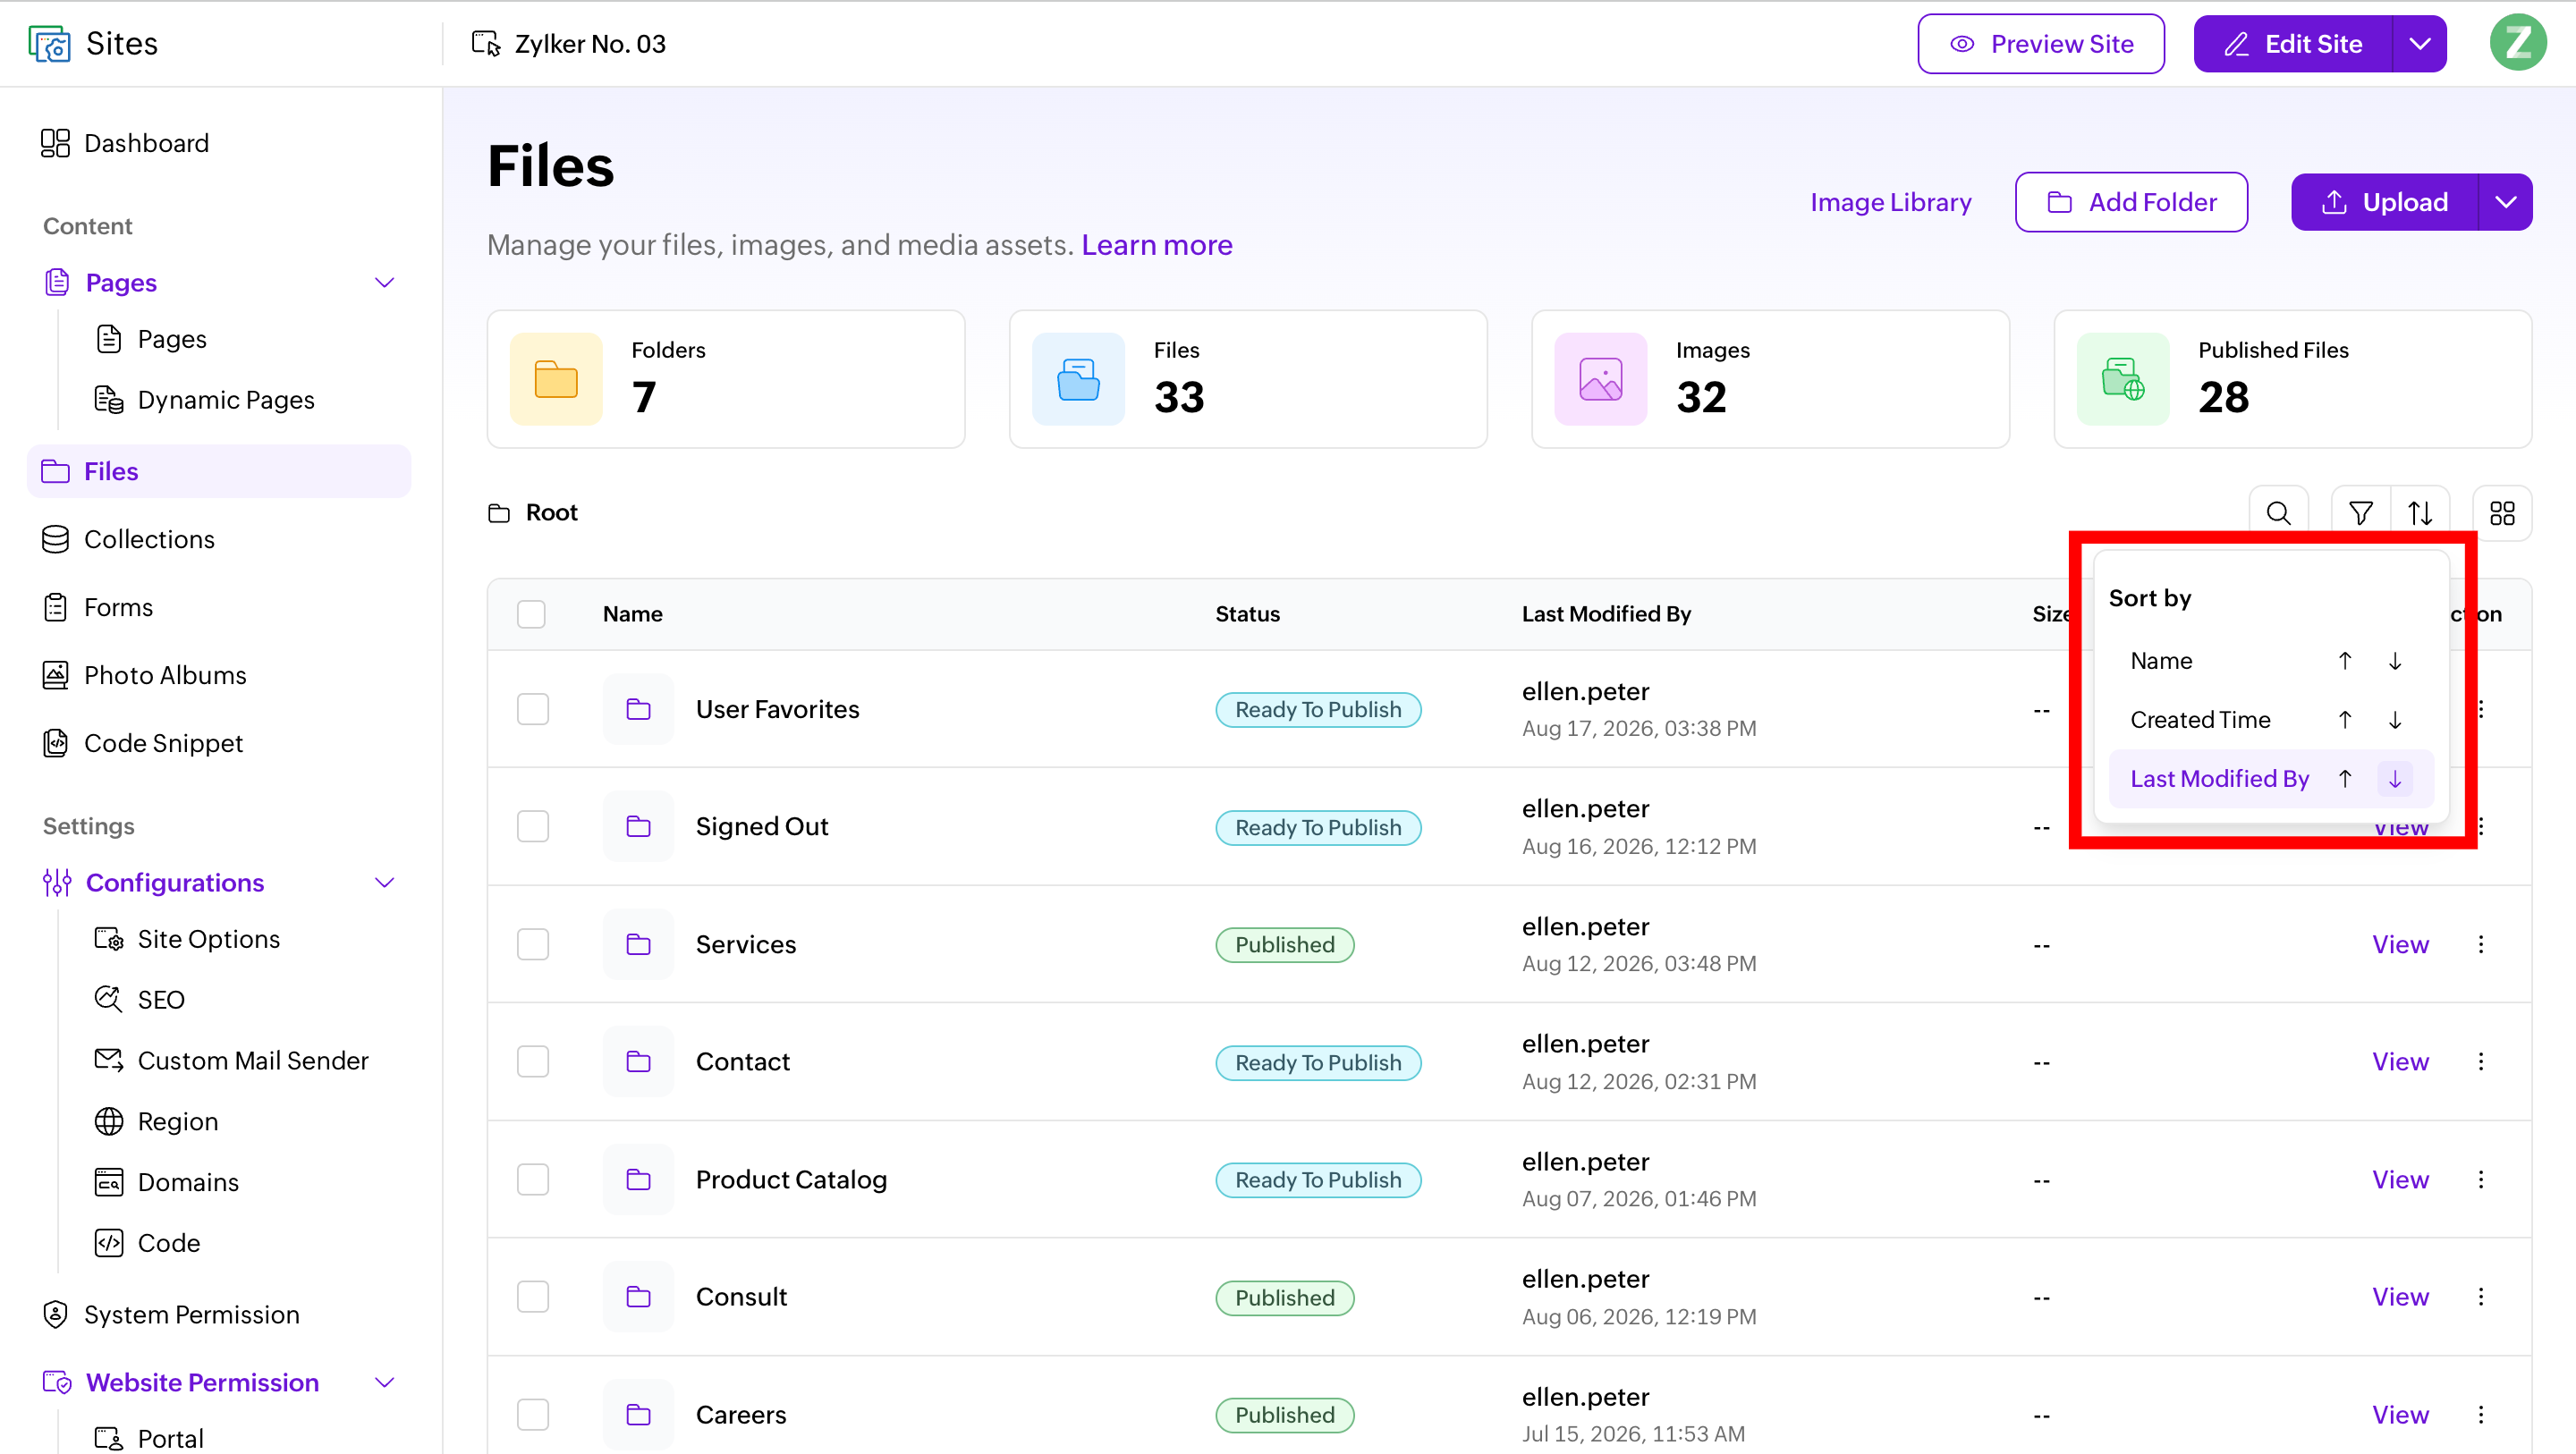The height and width of the screenshot is (1454, 2576).
Task: Sort by Created Time ascending arrow
Action: [x=2345, y=720]
